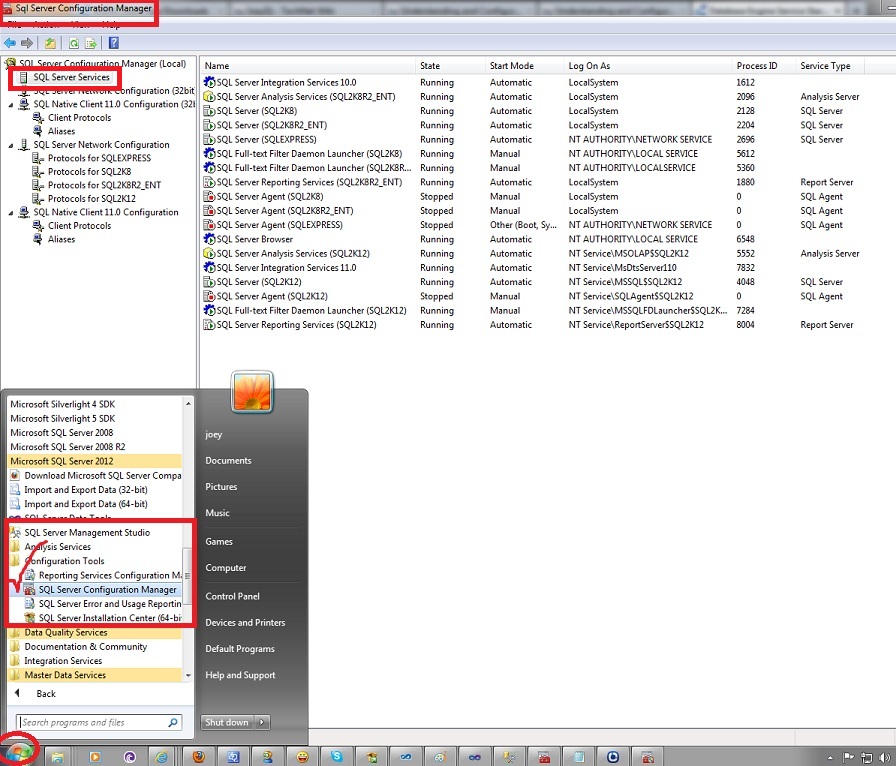Click the Import and Export Data (32-bit) icon
Image resolution: width=896 pixels, height=766 pixels.
click(15, 489)
